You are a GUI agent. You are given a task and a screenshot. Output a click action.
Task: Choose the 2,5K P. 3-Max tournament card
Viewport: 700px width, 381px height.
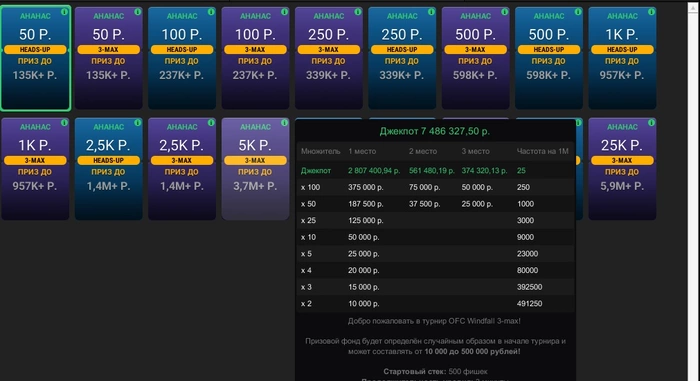tap(182, 169)
